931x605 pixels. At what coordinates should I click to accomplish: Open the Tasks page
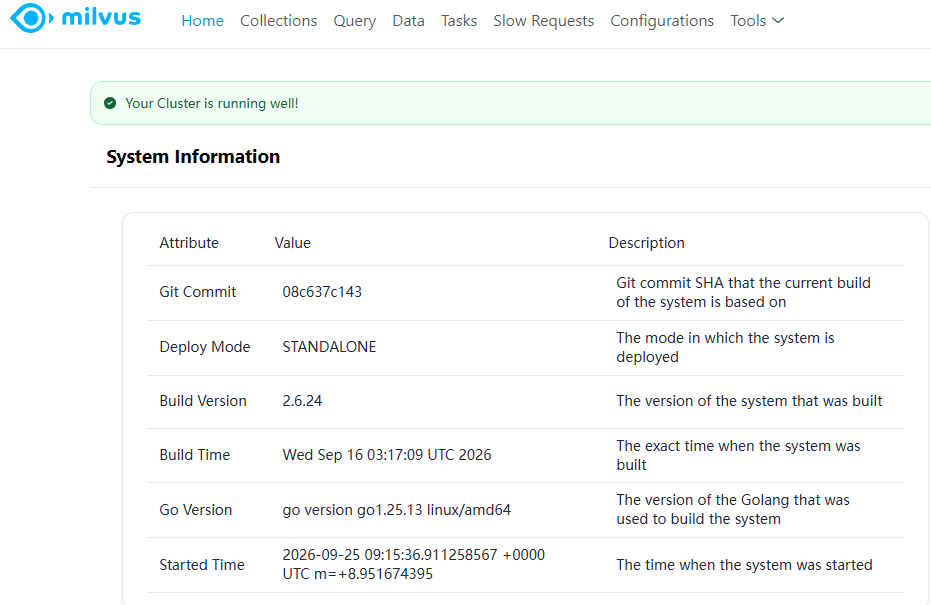(x=459, y=21)
